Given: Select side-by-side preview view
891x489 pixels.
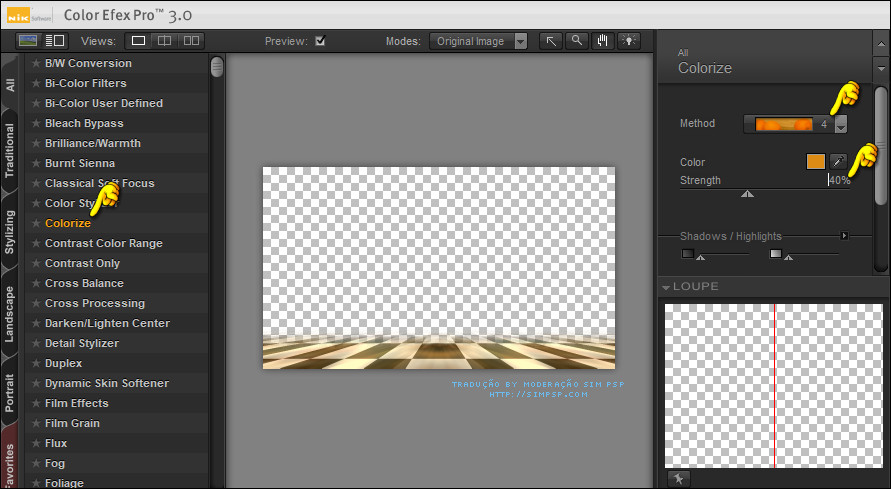Looking at the screenshot, I should 190,41.
